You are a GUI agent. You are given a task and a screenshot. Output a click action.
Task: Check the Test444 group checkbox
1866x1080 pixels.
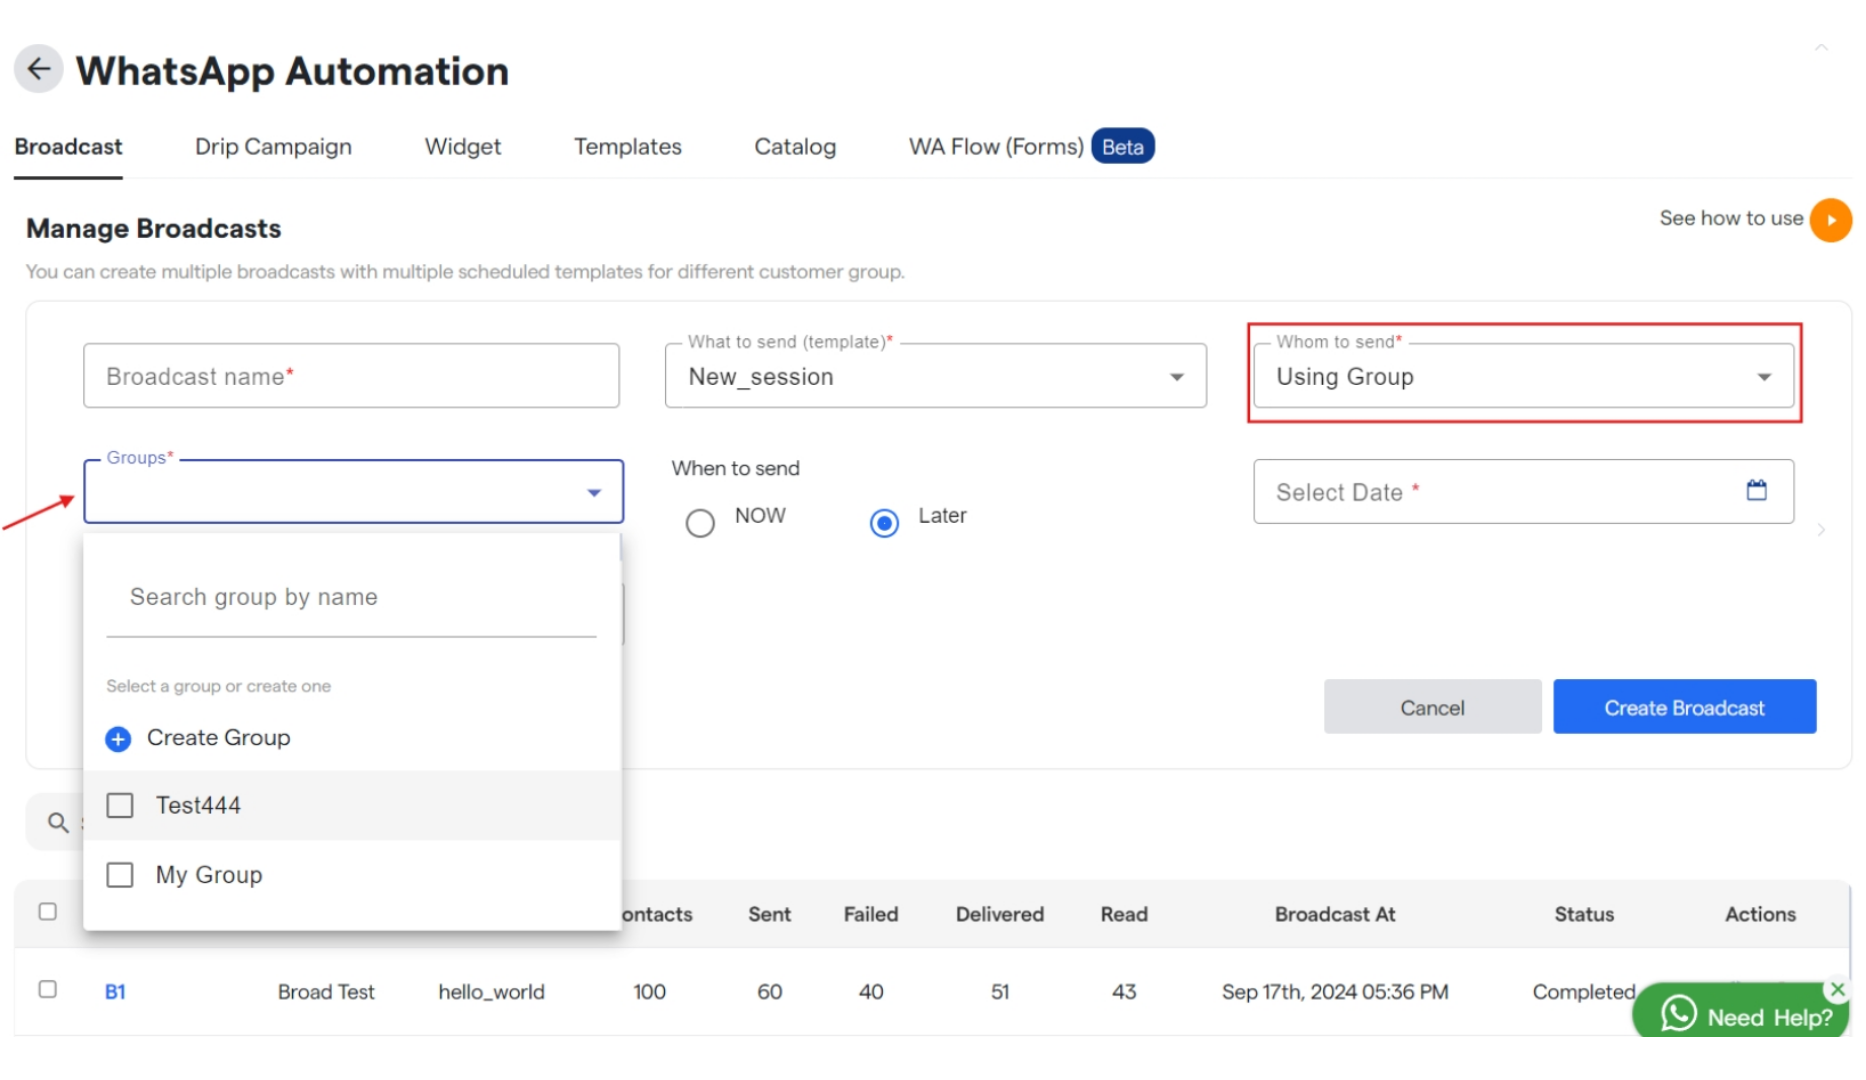pos(120,805)
